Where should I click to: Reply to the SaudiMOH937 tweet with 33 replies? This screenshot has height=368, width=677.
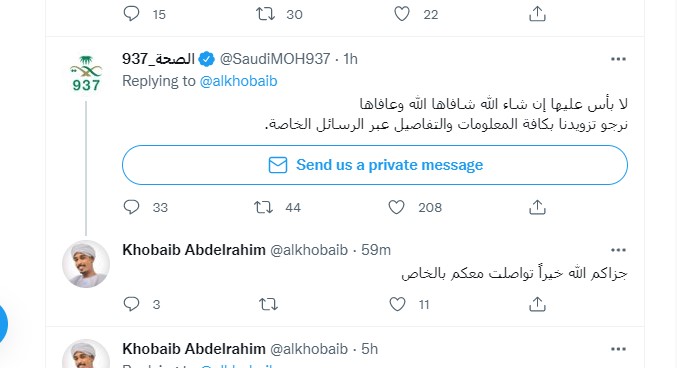click(x=131, y=207)
